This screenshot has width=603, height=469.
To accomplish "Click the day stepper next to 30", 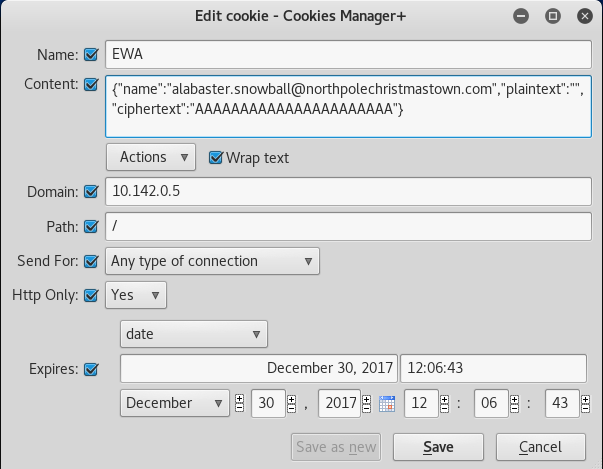I will pyautogui.click(x=292, y=404).
